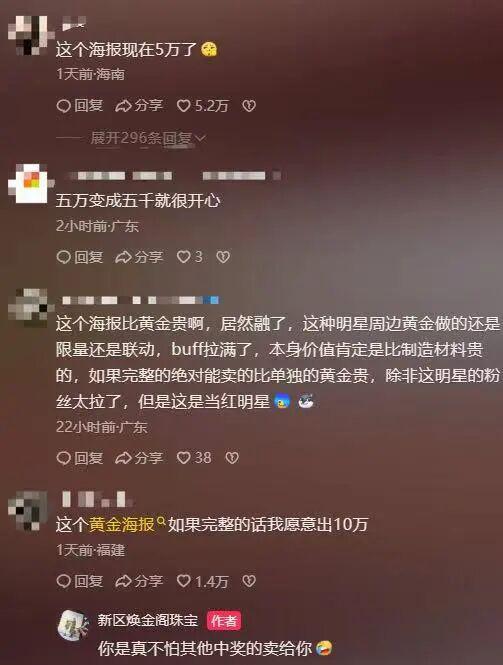Dislike the 2小时前 Guangdong comment
503x665 pixels.
[223, 257]
